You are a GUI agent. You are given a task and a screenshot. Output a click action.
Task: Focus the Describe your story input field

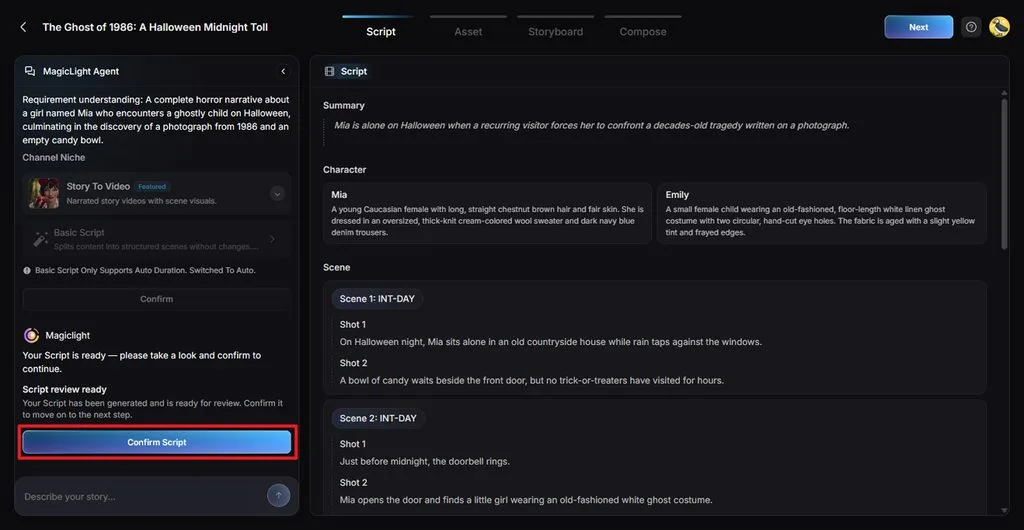pyautogui.click(x=142, y=497)
